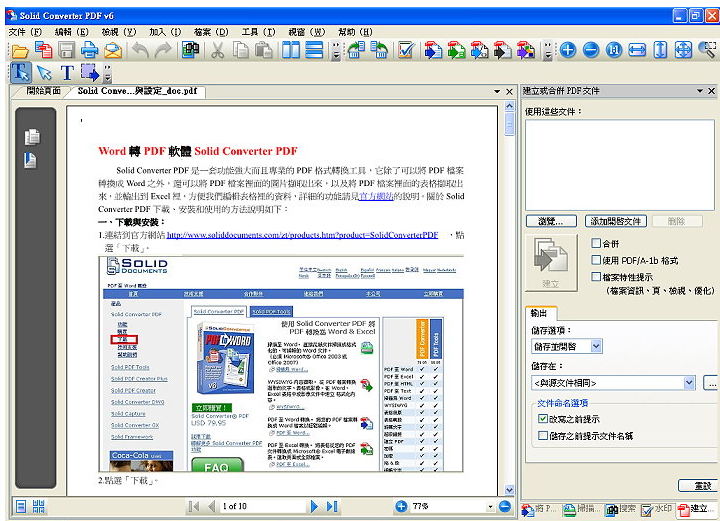Undo the last action

(140, 50)
